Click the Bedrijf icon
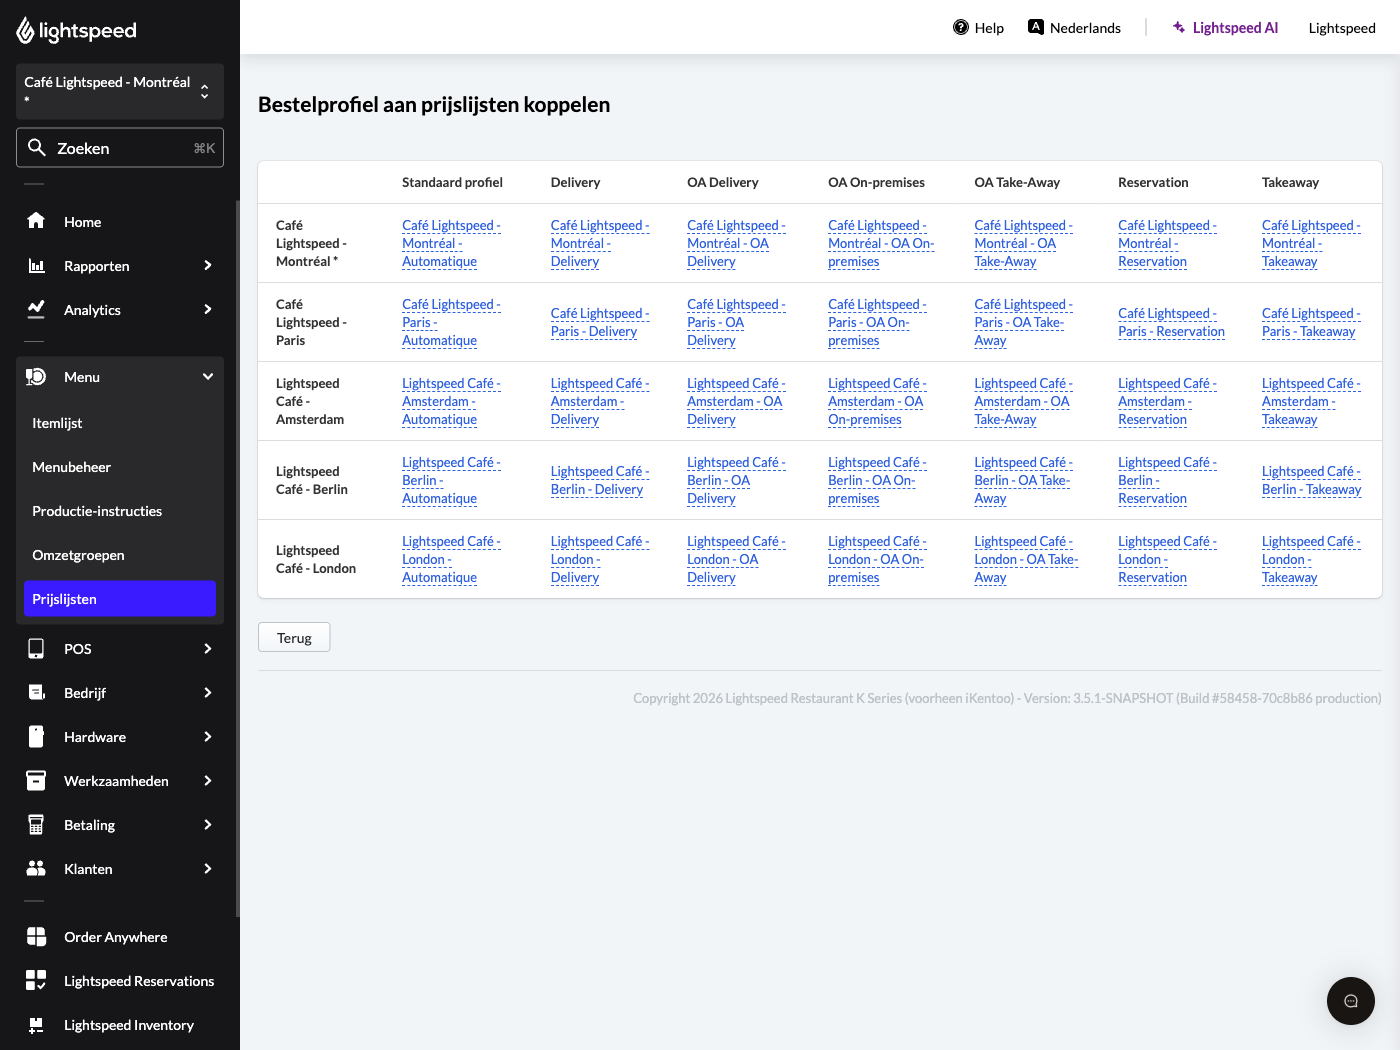Viewport: 1400px width, 1050px height. coord(36,692)
